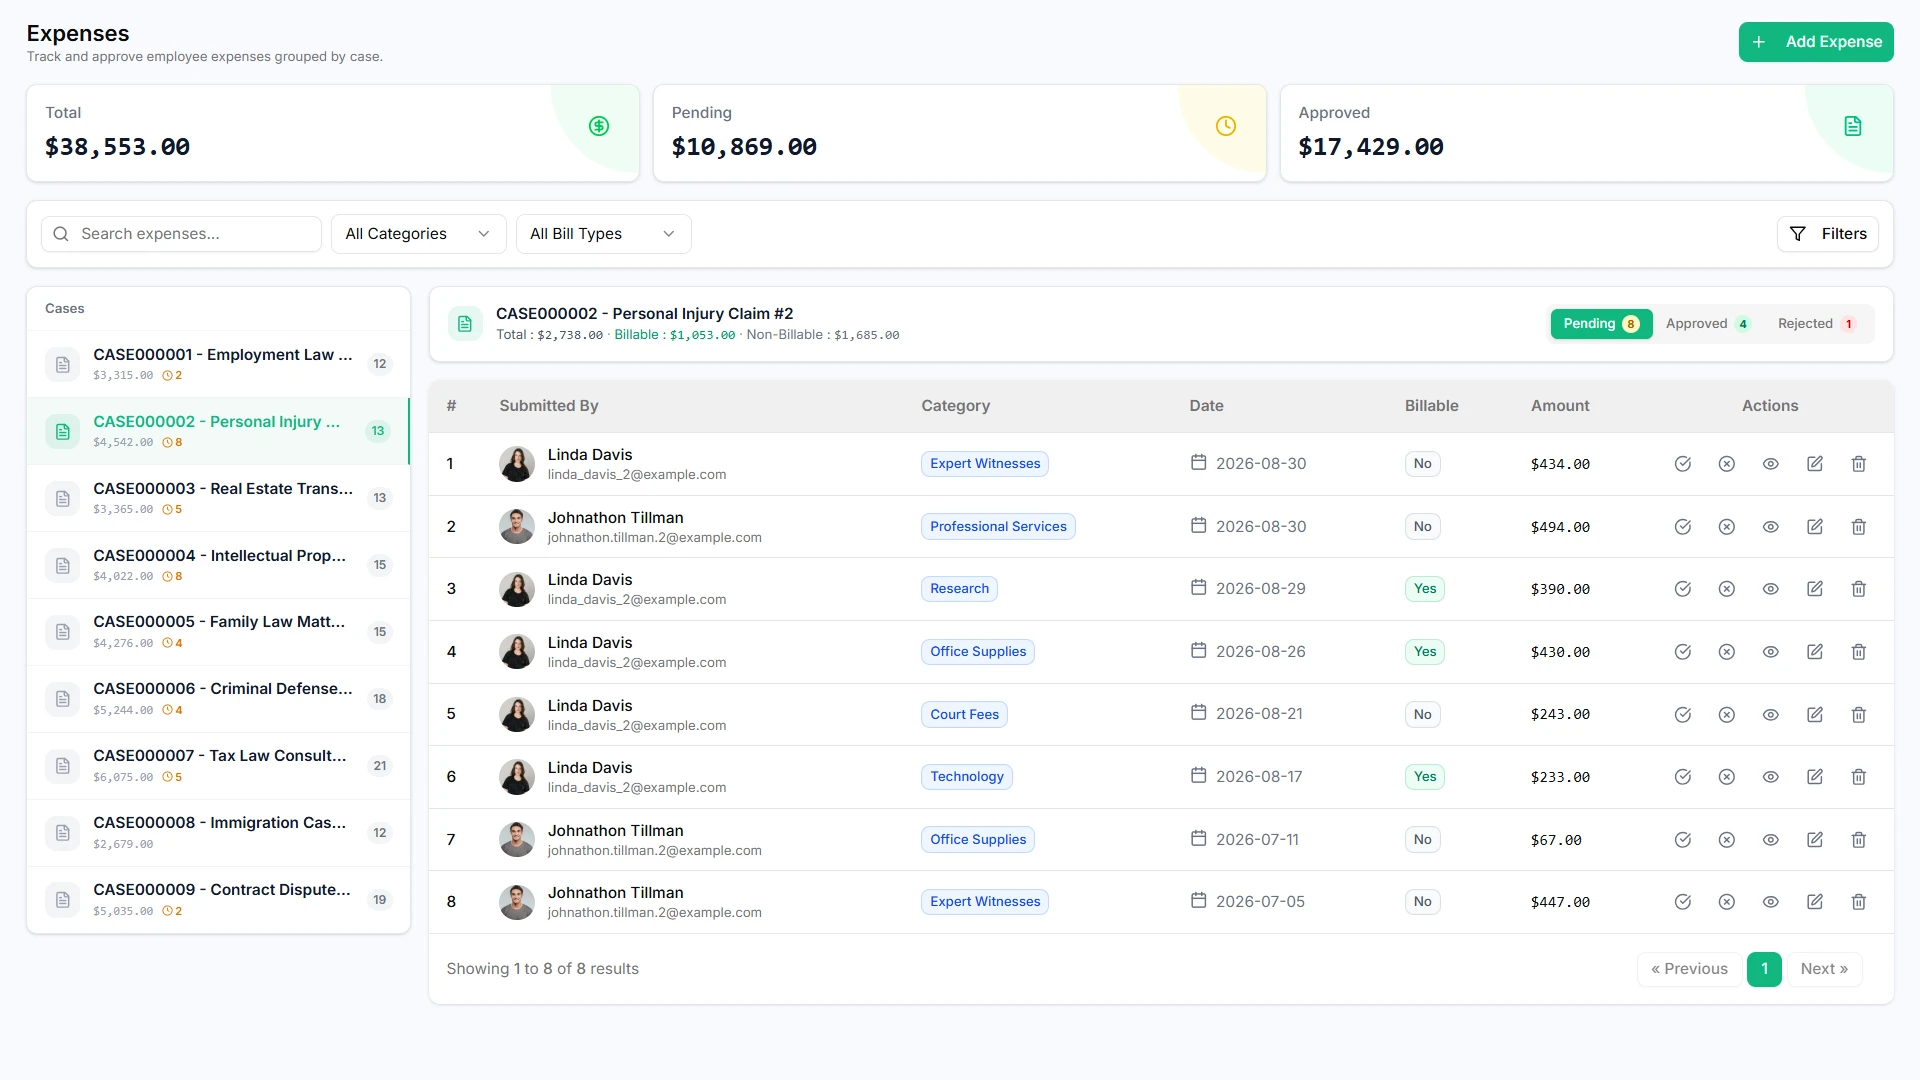
Task: Approve the $67.00 Office Supplies expense
Action: pos(1683,840)
